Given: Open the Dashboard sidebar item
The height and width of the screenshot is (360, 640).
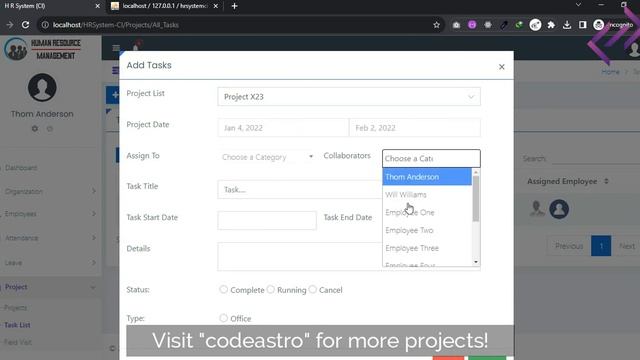Looking at the screenshot, I should coord(21,168).
